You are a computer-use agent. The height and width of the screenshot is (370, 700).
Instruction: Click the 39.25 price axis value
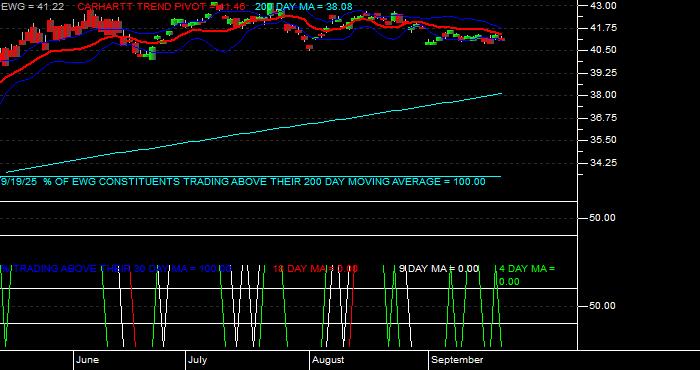click(603, 72)
